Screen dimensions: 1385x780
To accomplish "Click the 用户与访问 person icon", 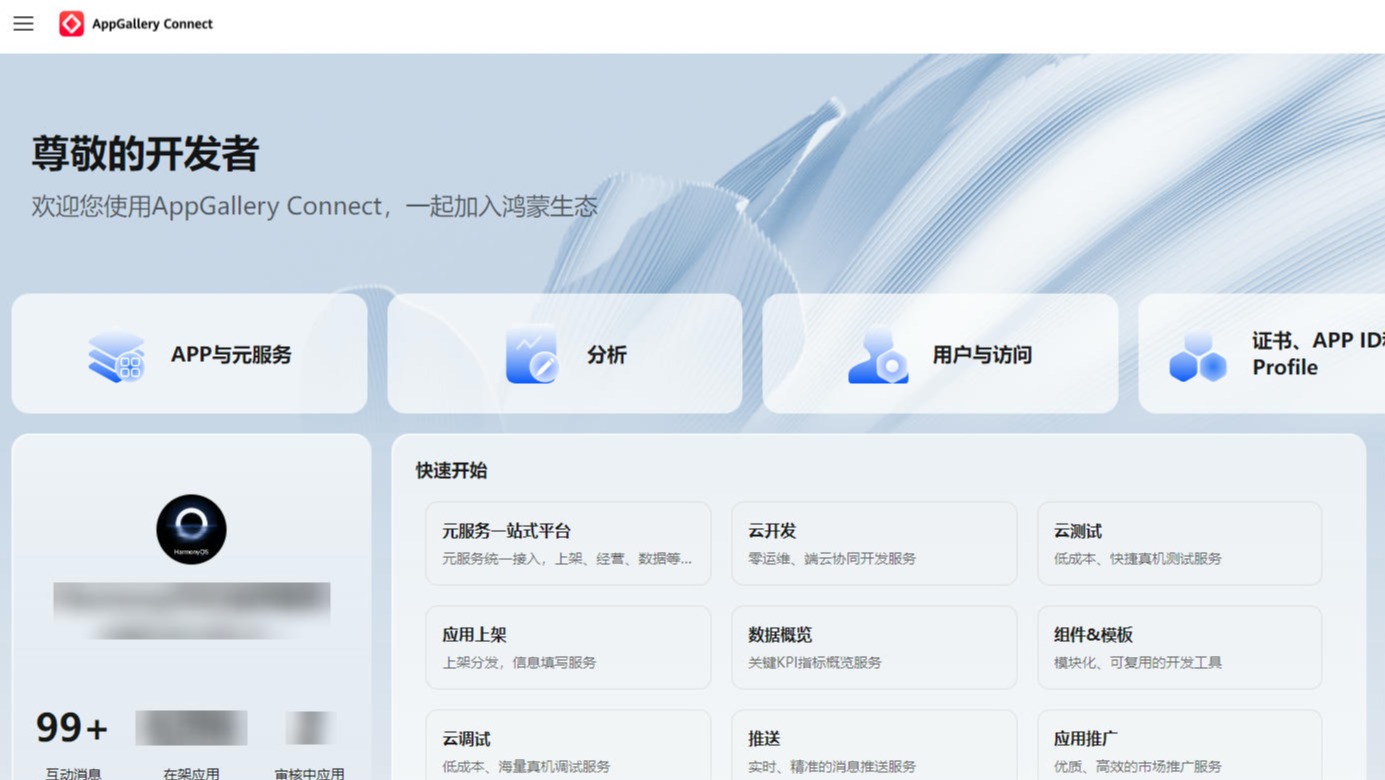I will click(878, 355).
